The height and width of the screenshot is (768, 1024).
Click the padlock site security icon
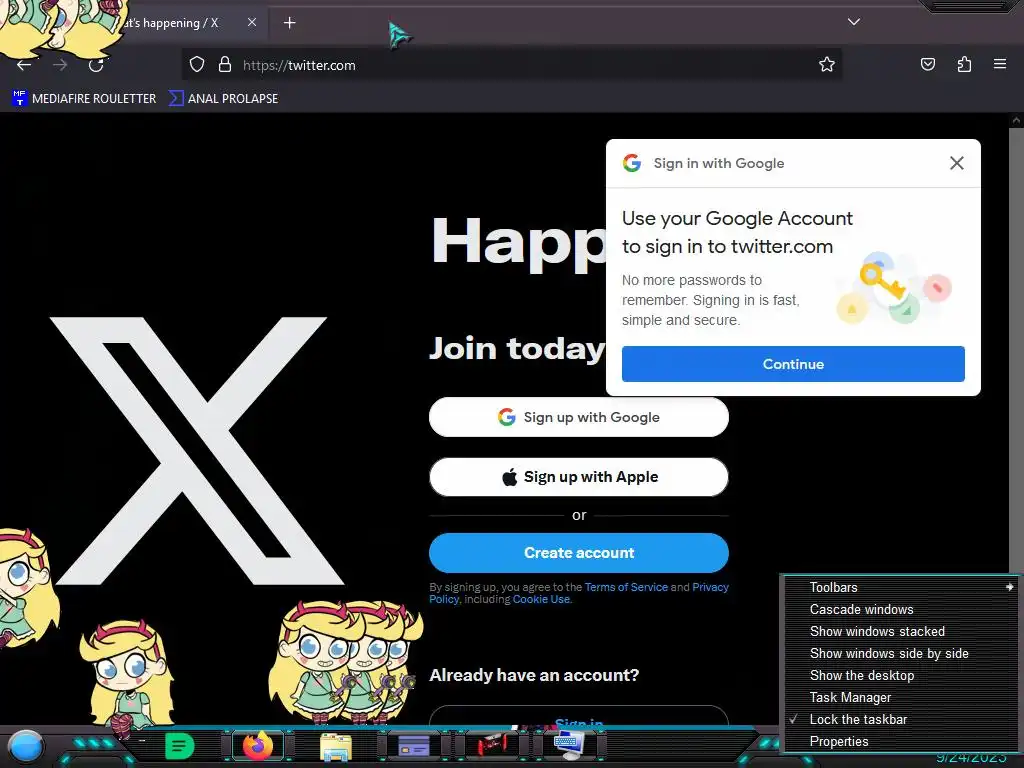pos(225,65)
